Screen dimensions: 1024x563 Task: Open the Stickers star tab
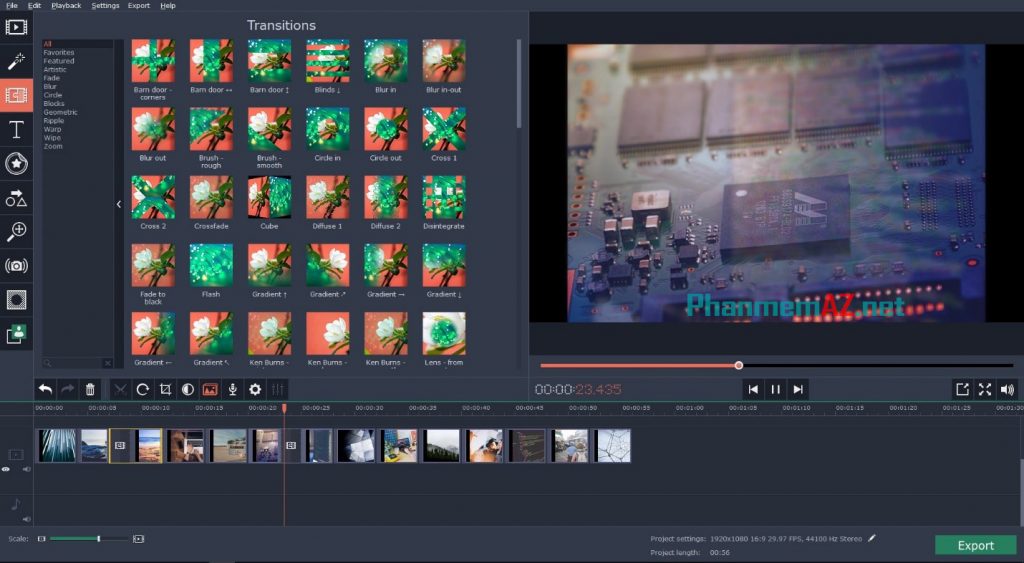pos(16,163)
